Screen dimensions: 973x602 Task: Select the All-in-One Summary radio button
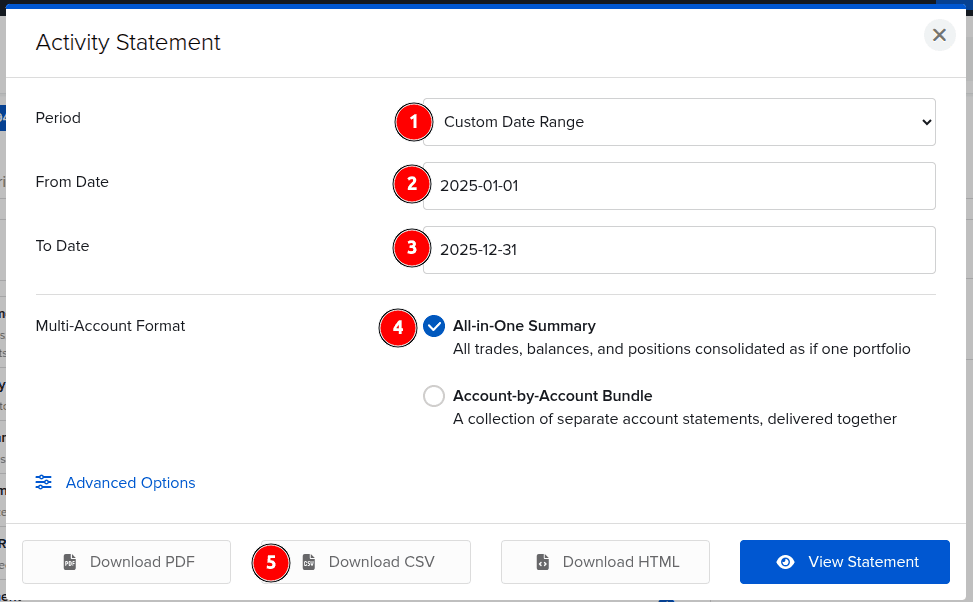click(433, 325)
